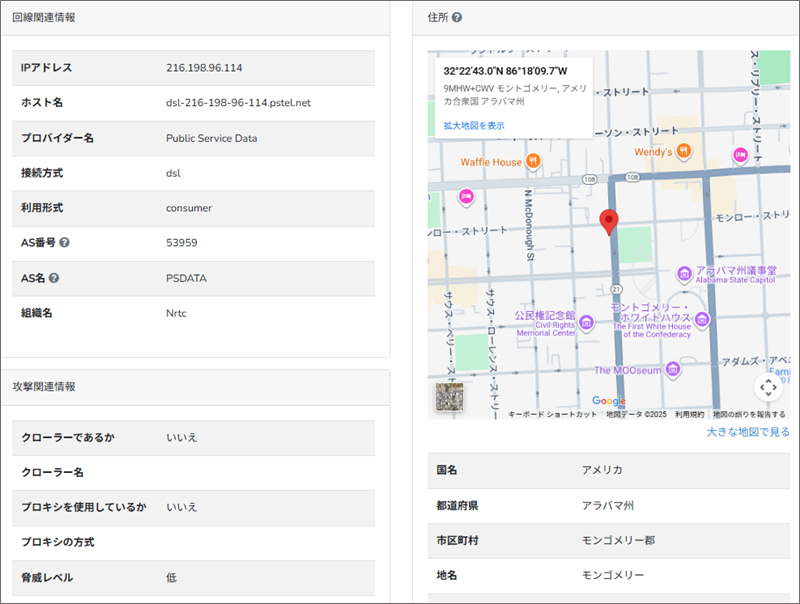Screen dimensions: 800x604
Task: Switch to satellite view thumbnail
Action: tap(449, 397)
